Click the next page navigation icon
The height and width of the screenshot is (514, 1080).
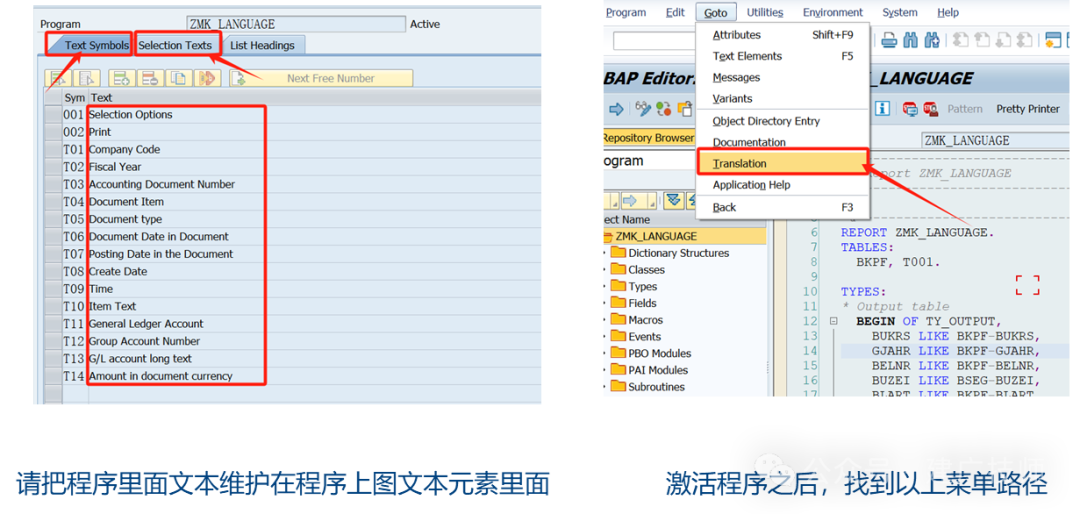pos(1004,40)
